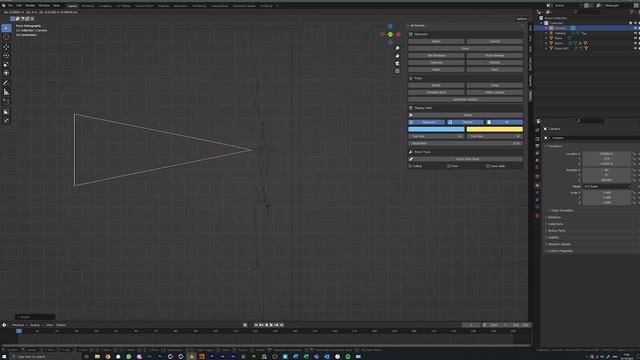The height and width of the screenshot is (360, 640).
Task: Hide Camera object in outliner viewport
Action: [635, 28]
